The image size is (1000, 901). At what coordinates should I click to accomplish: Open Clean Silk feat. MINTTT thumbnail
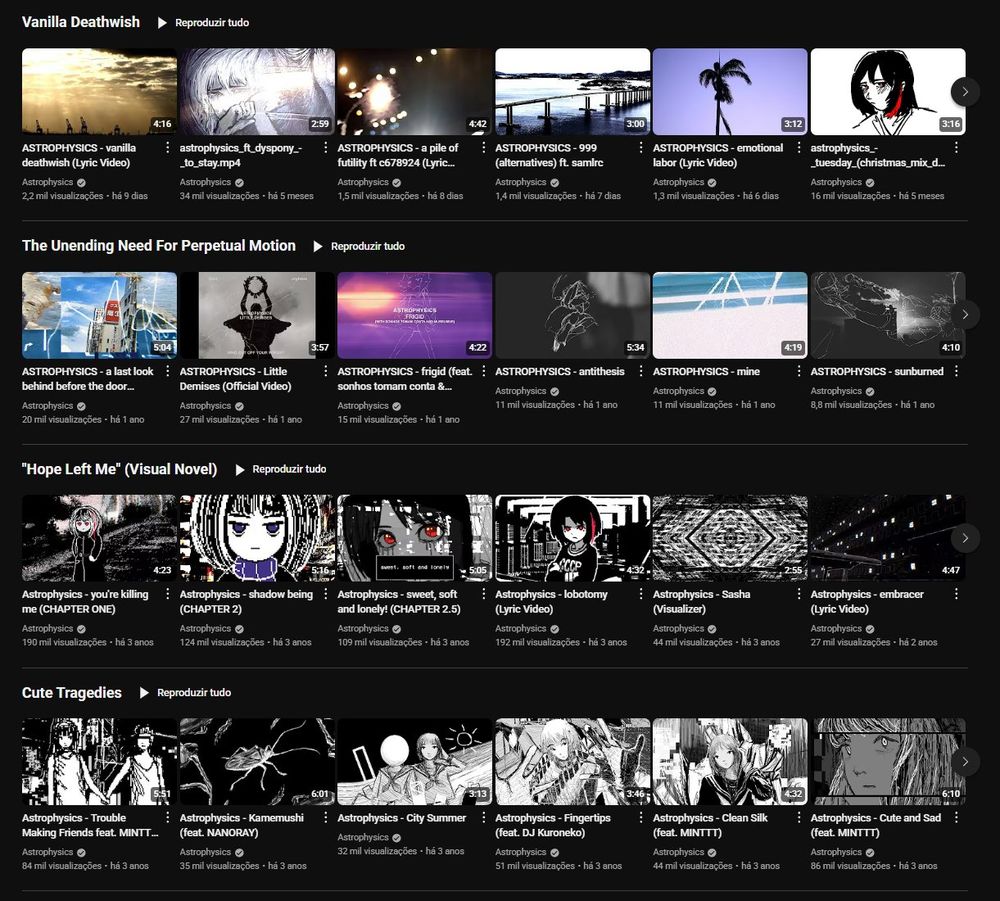click(x=730, y=761)
